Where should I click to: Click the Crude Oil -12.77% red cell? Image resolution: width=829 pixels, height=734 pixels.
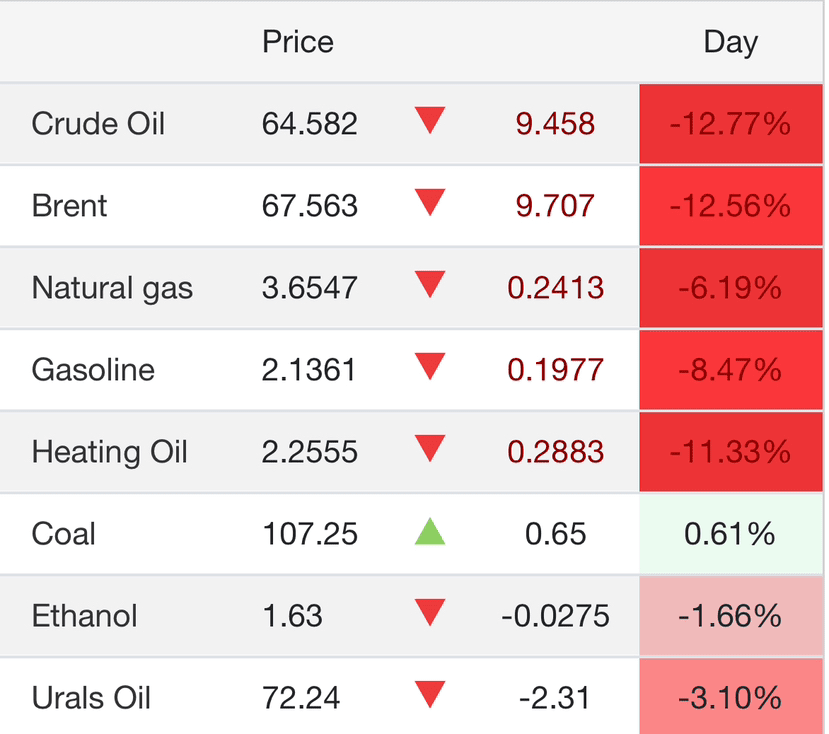[730, 124]
